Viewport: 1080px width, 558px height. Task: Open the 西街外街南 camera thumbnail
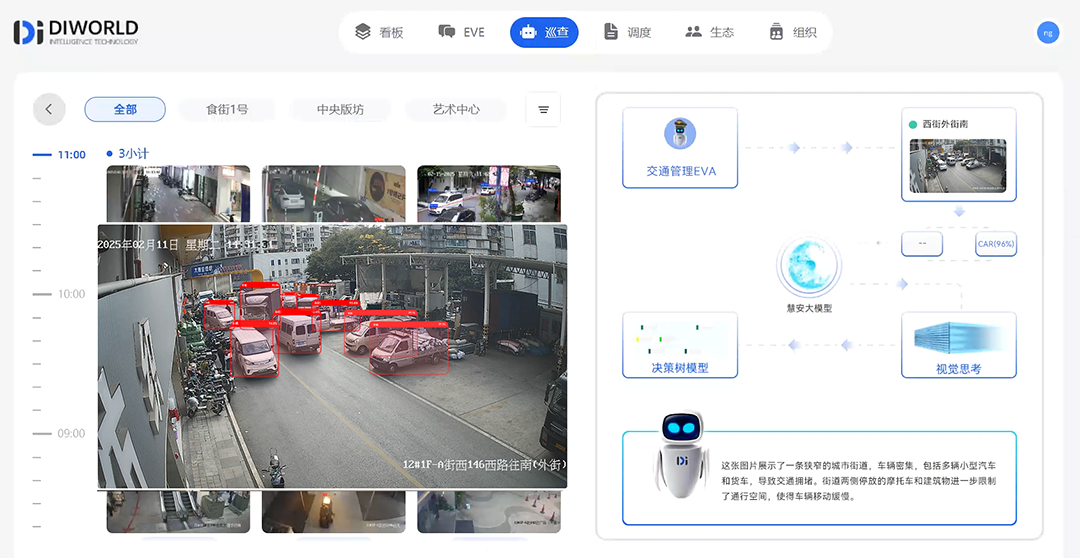[x=959, y=165]
